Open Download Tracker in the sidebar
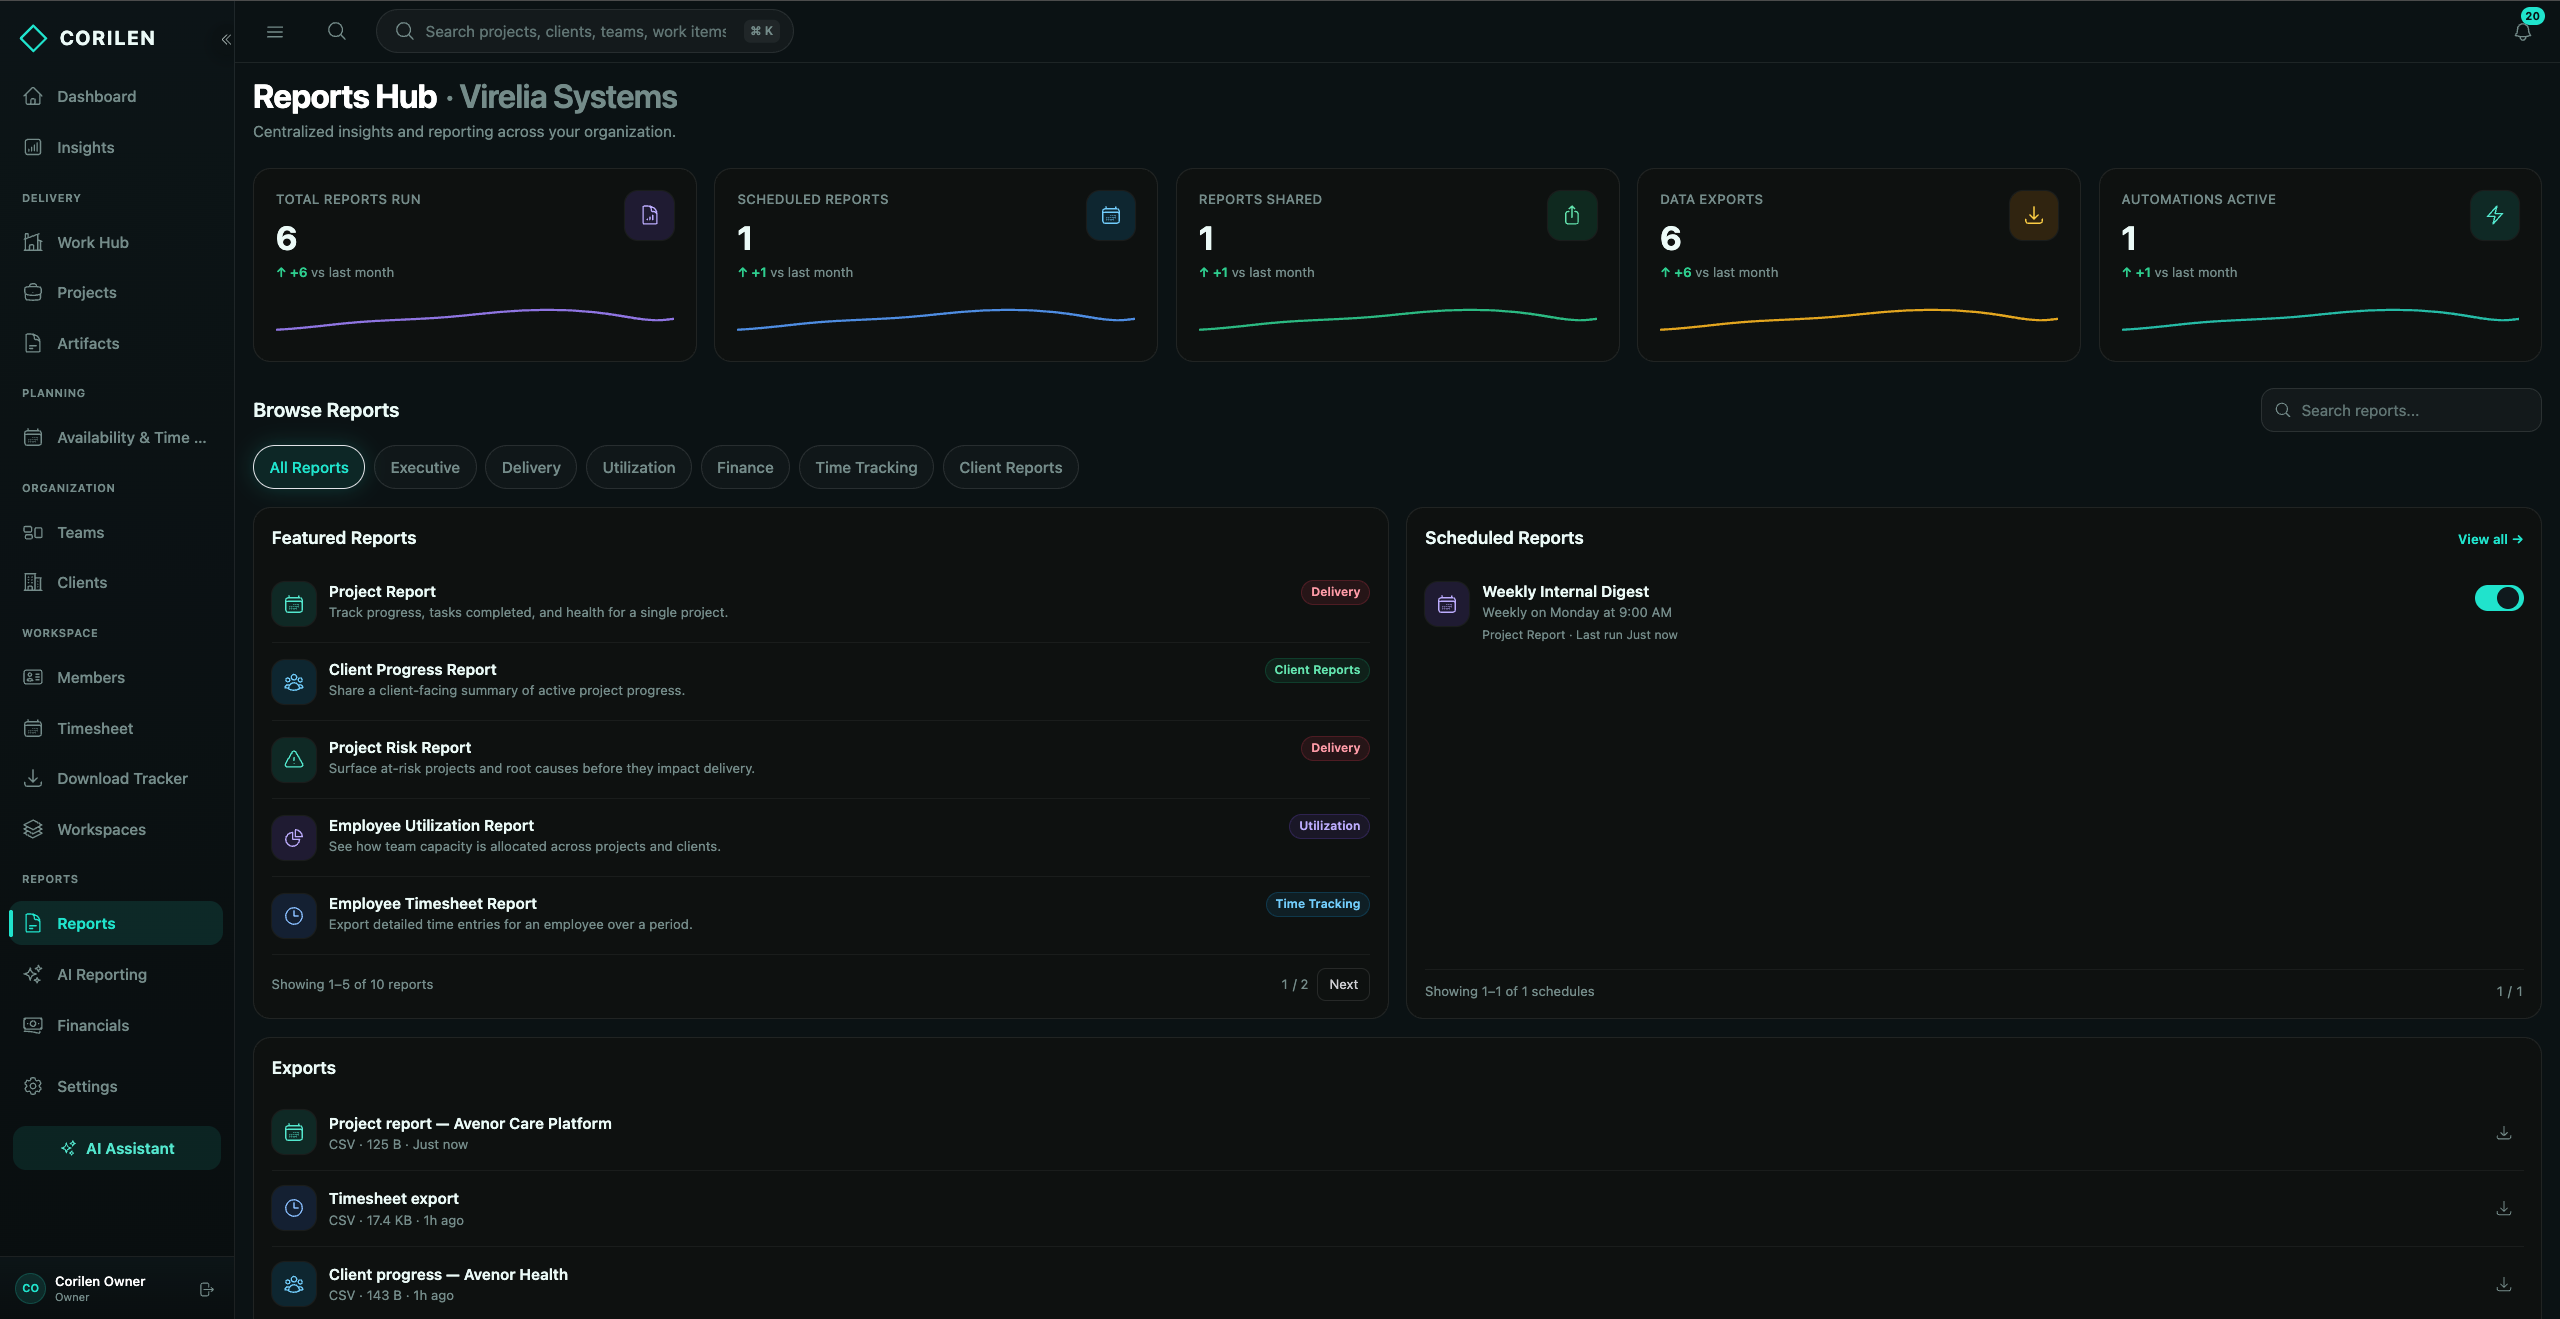 point(116,778)
